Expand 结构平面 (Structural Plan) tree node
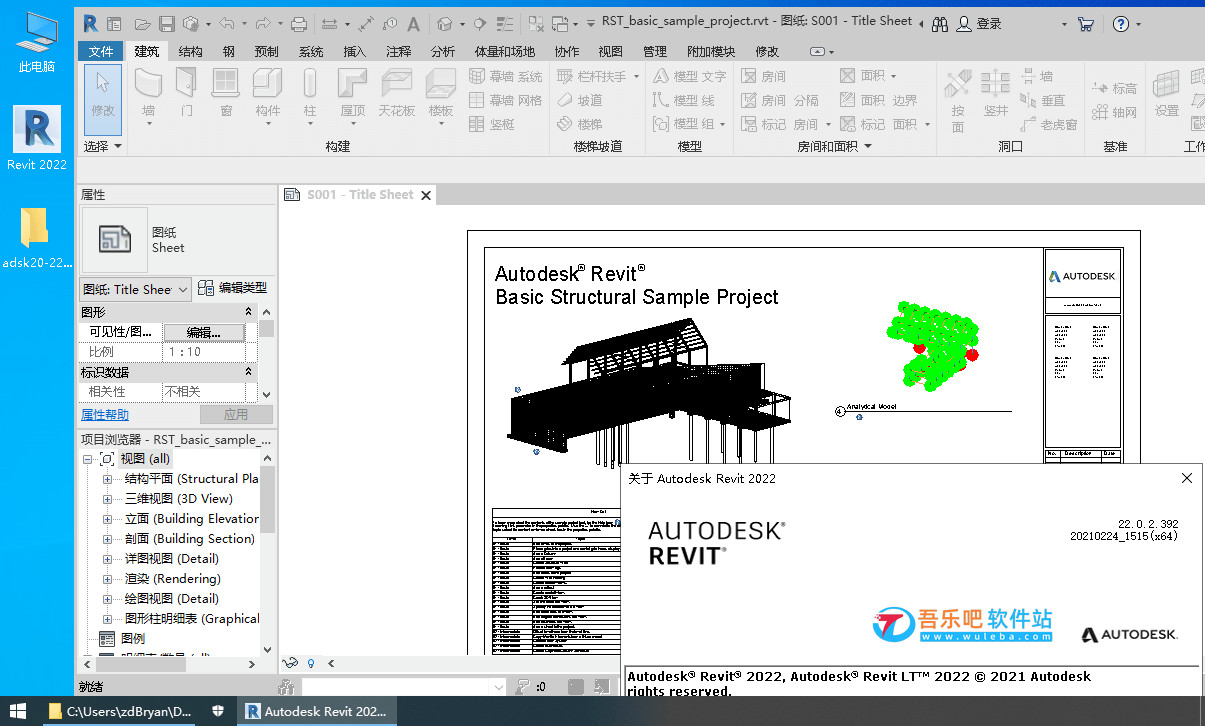Screen dimensions: 1205x726 pos(108,479)
